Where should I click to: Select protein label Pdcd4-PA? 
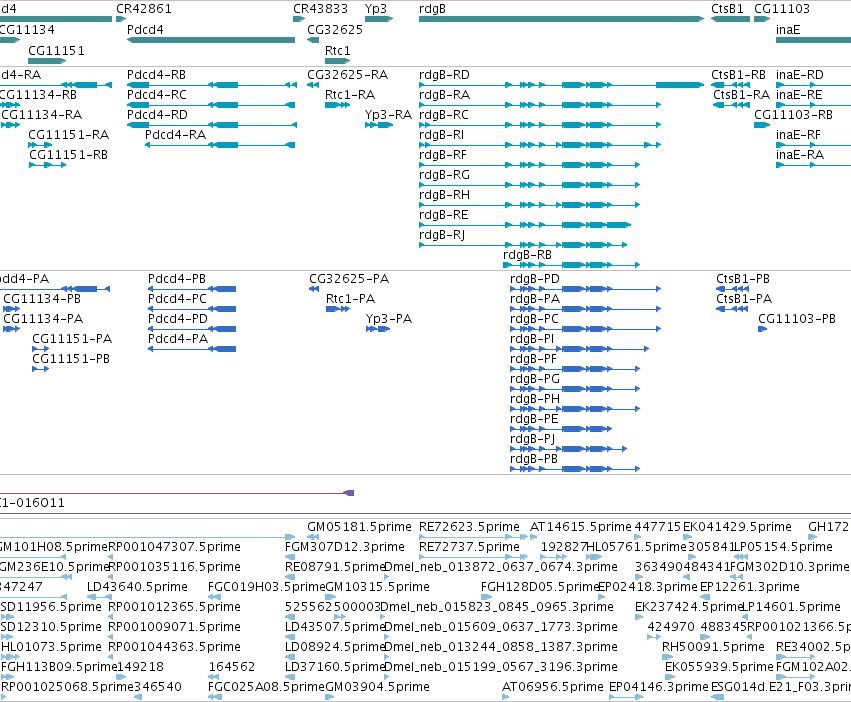tap(178, 339)
